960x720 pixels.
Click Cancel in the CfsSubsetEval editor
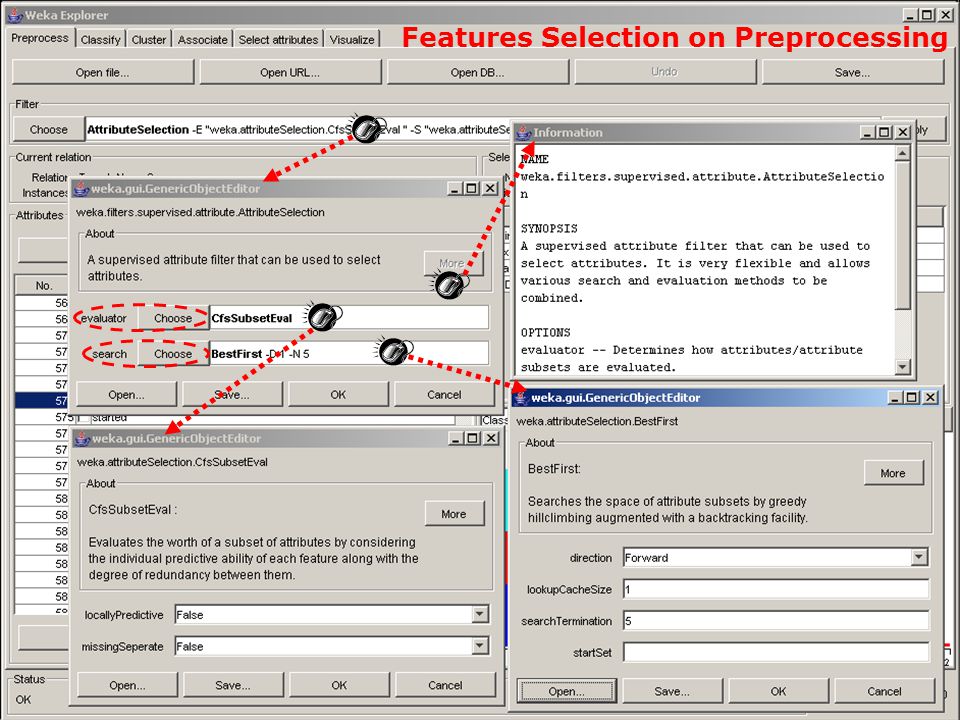click(445, 685)
